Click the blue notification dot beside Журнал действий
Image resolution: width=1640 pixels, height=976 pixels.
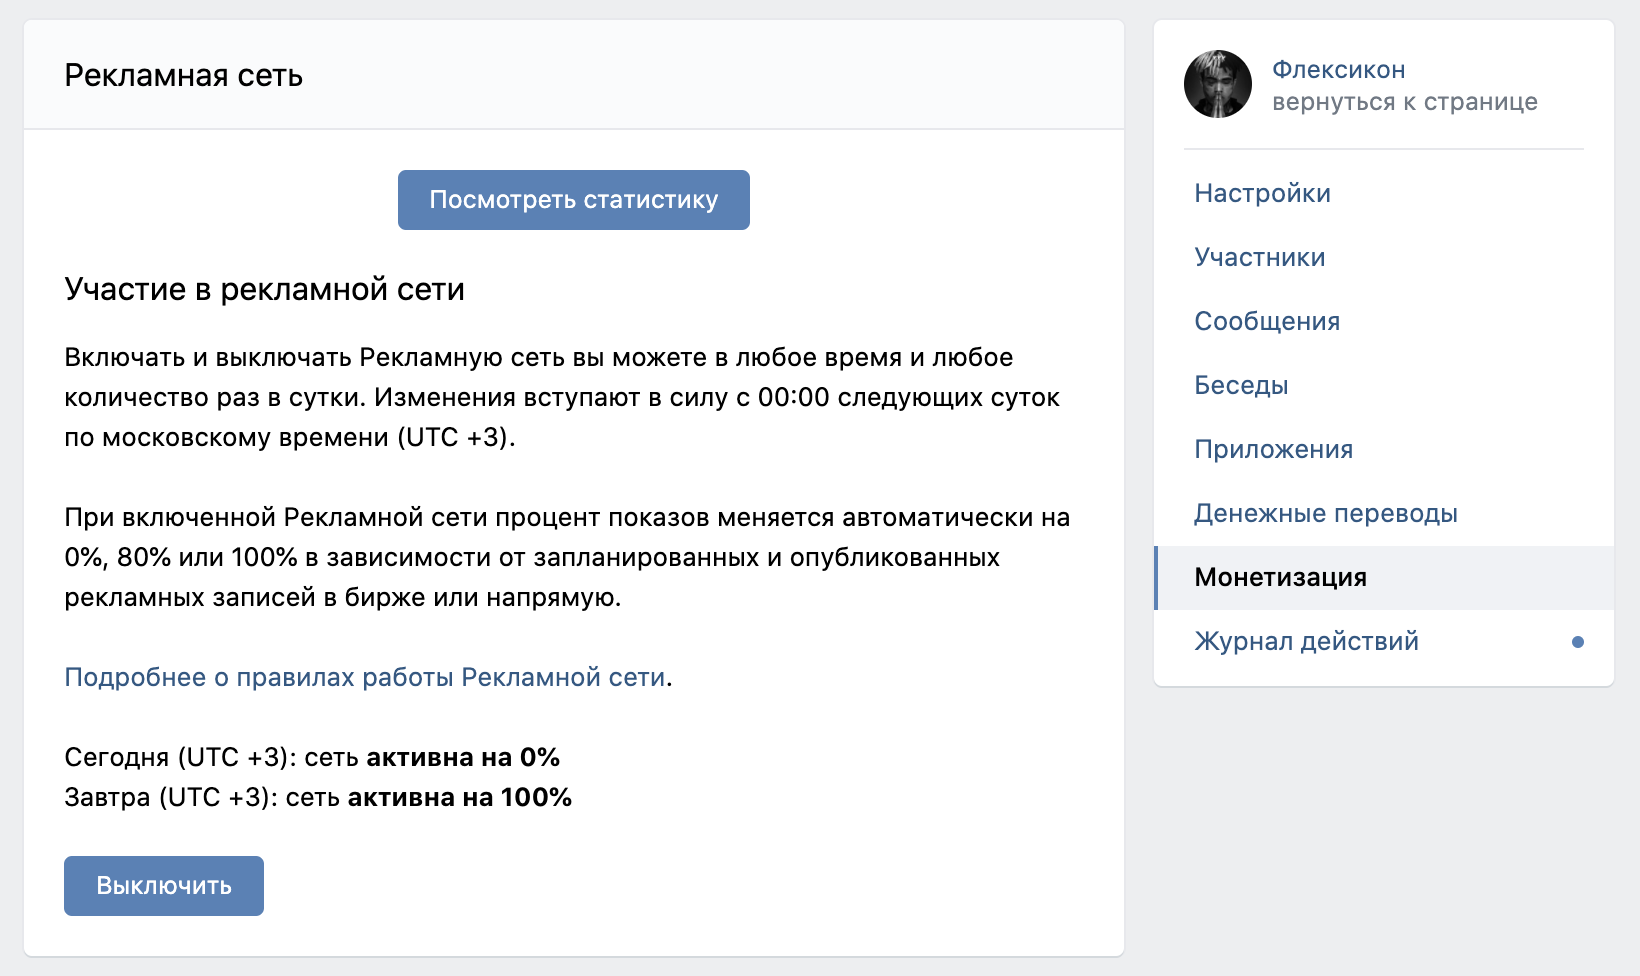point(1578,642)
